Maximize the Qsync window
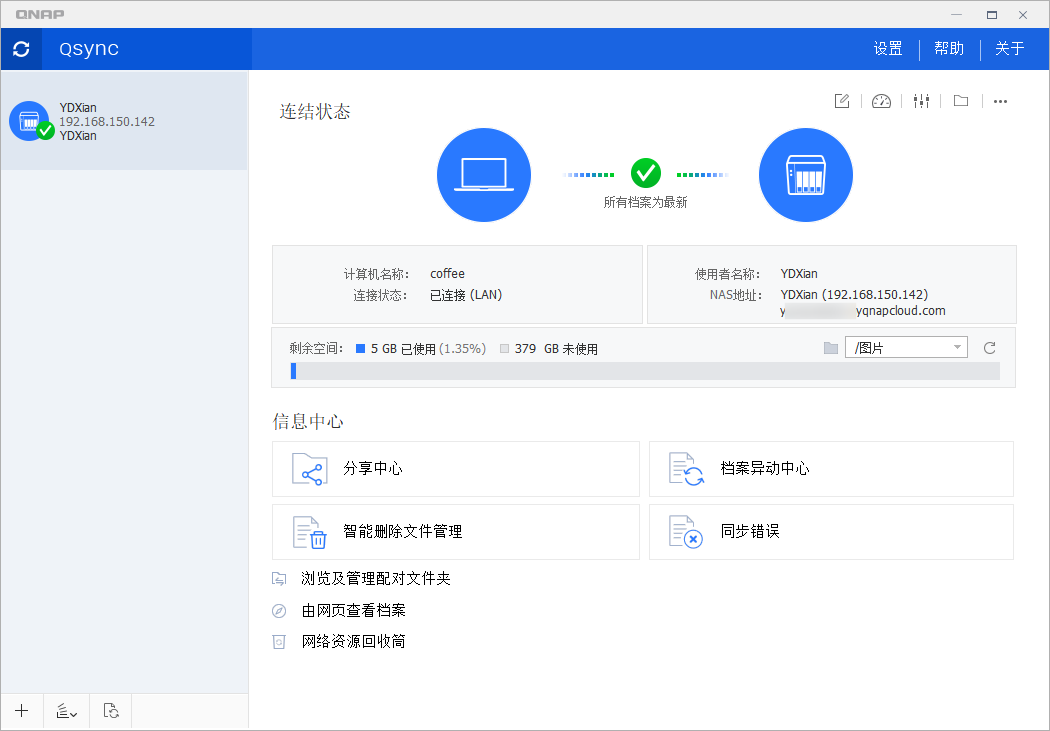This screenshot has height=731, width=1050. pyautogui.click(x=992, y=14)
